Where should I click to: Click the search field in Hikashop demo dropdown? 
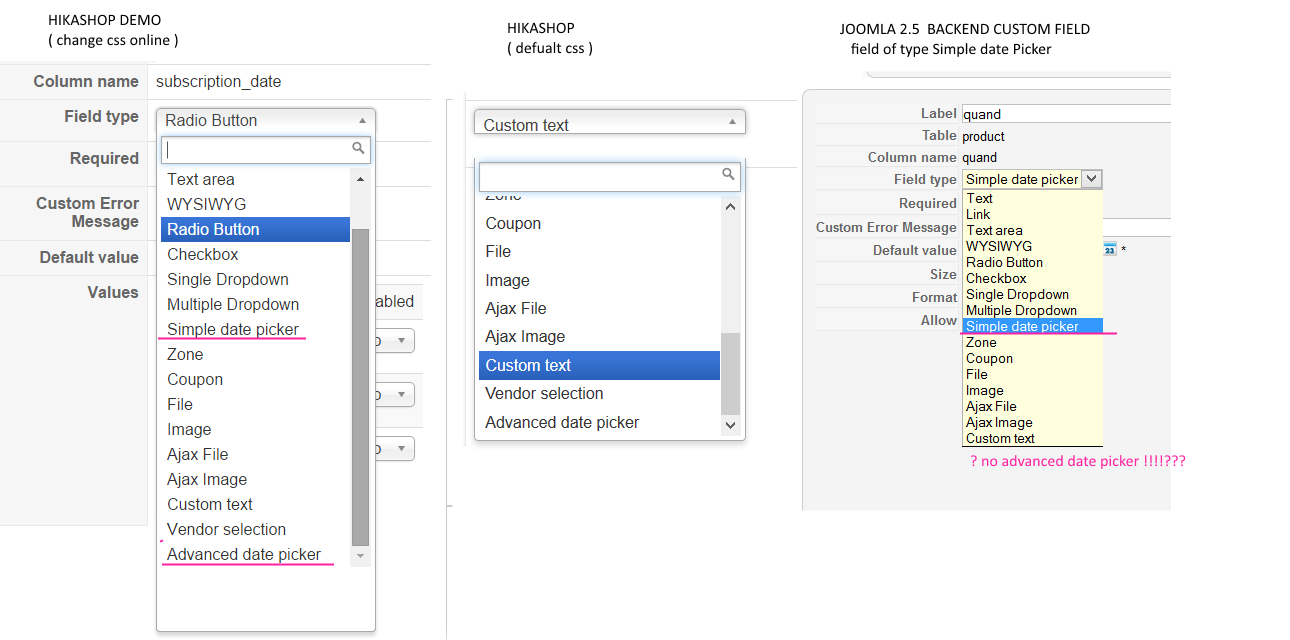(x=266, y=150)
